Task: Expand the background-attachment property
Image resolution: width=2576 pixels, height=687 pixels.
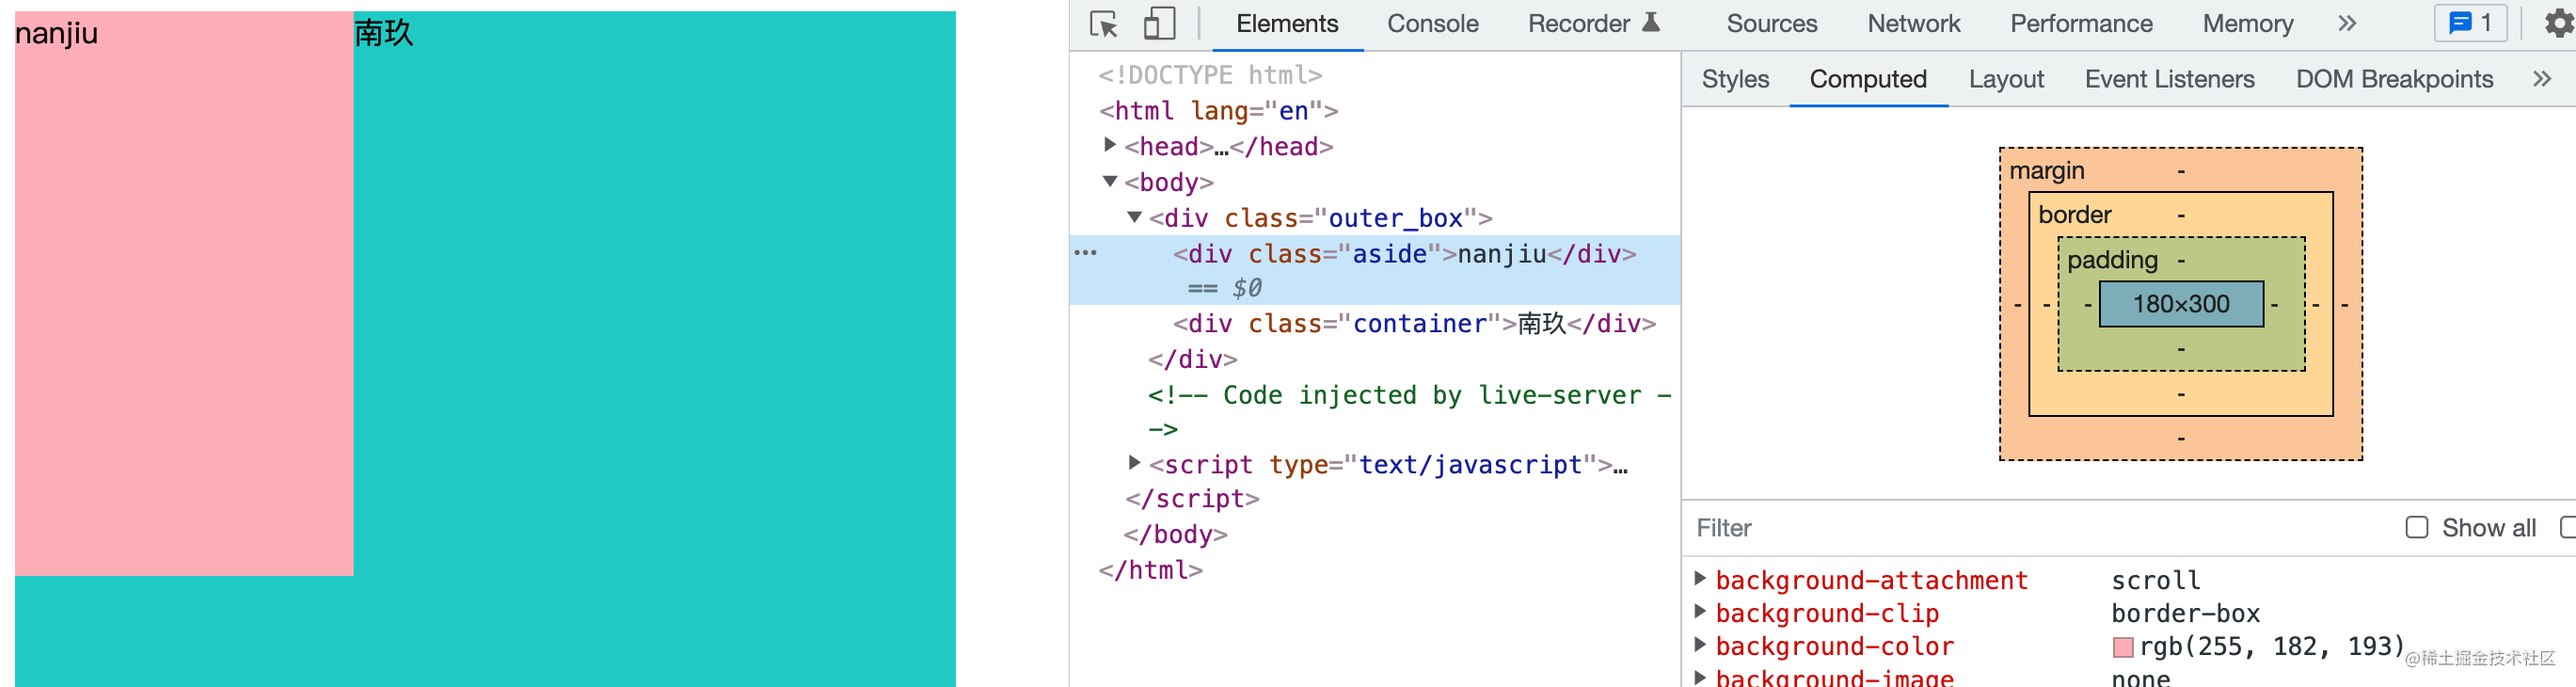Action: tap(1699, 578)
